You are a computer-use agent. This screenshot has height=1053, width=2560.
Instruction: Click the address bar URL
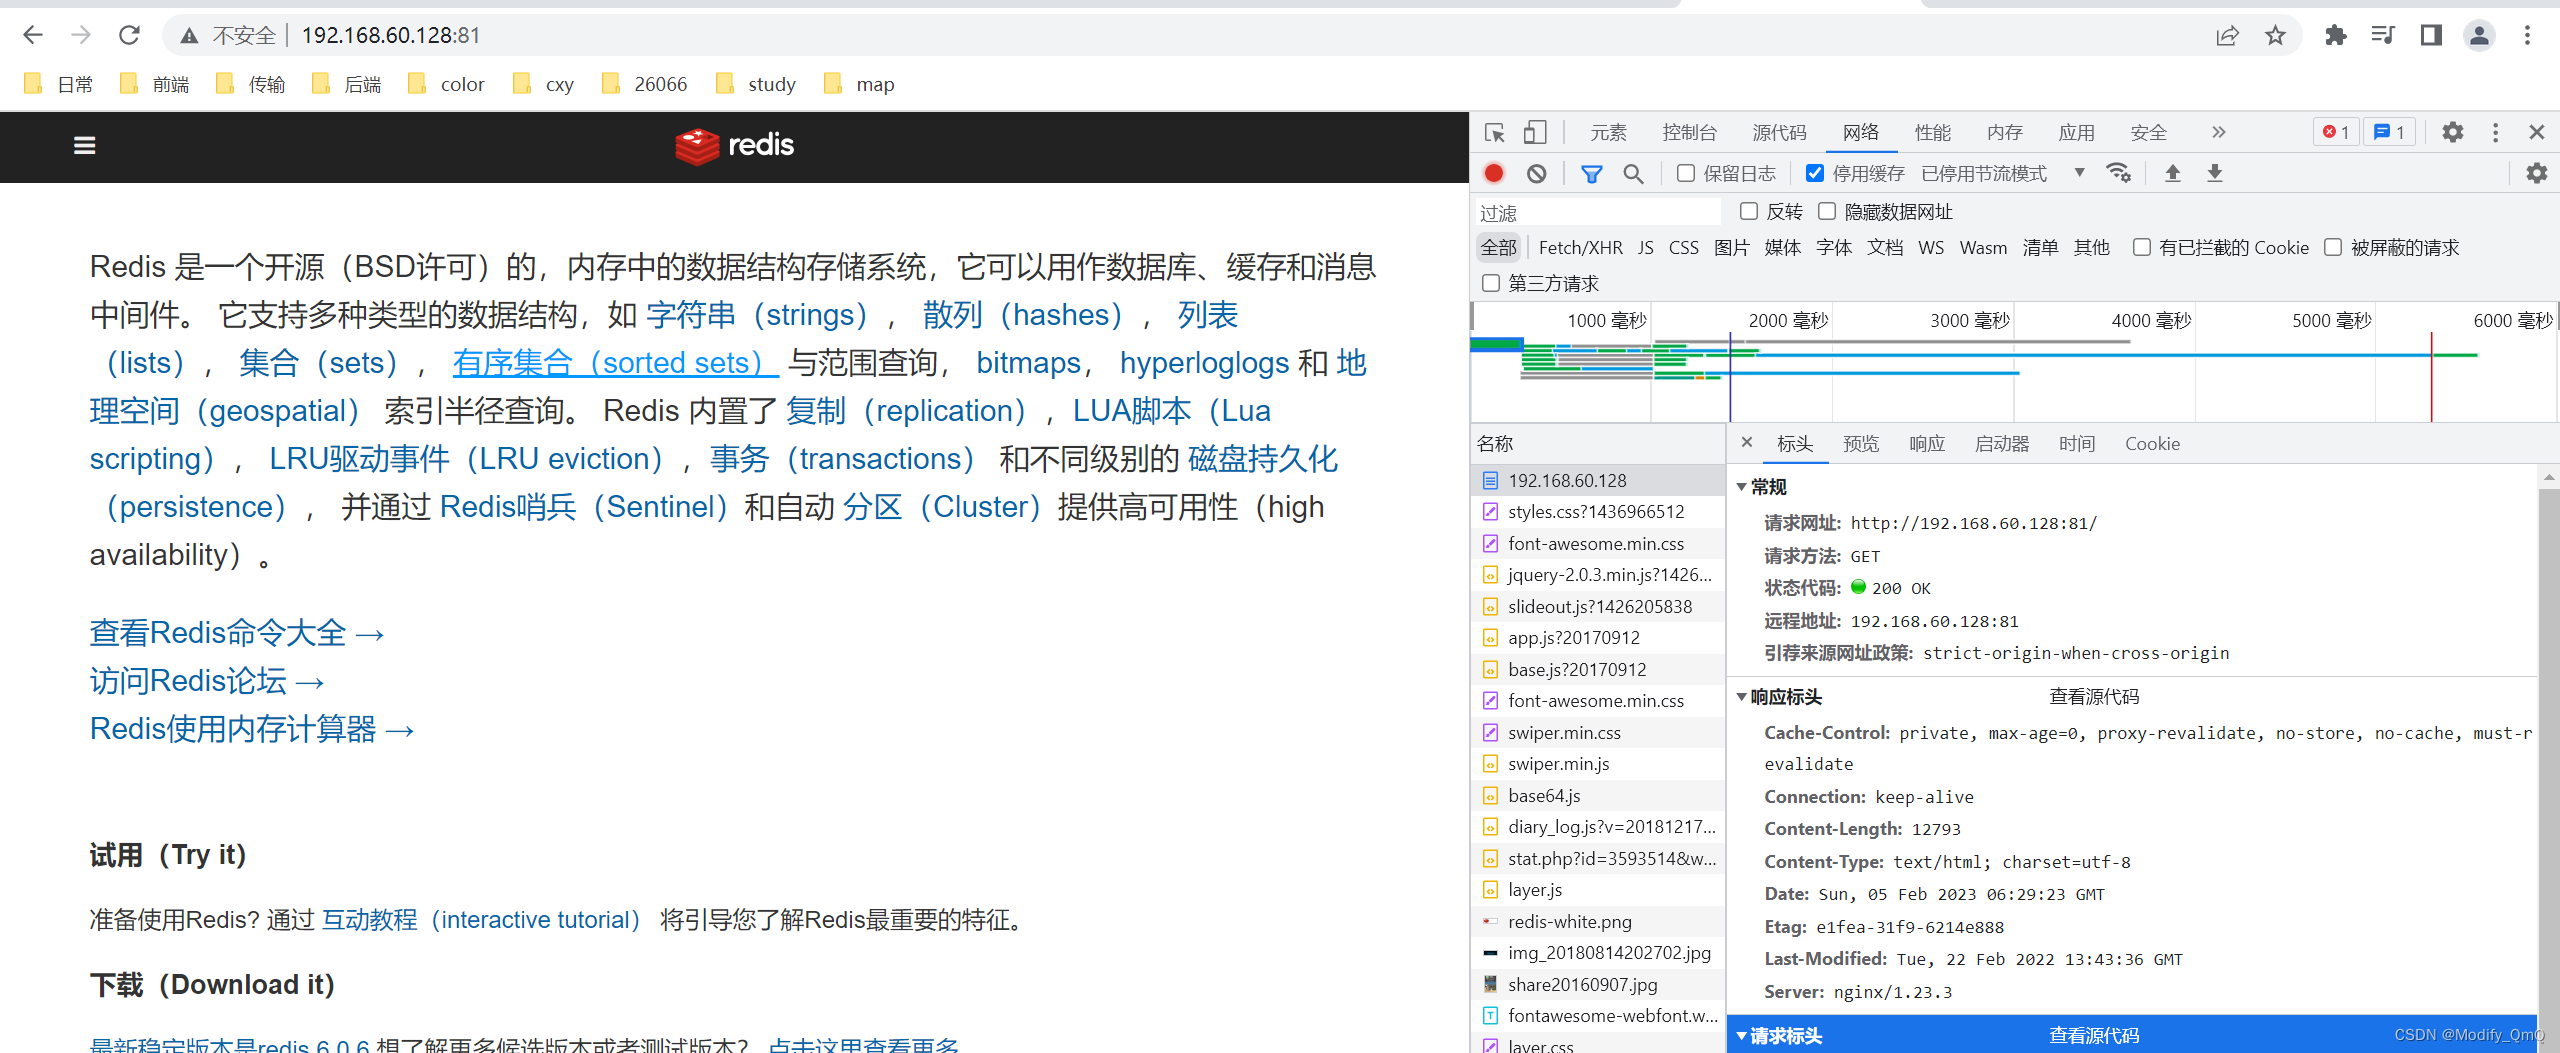point(391,36)
